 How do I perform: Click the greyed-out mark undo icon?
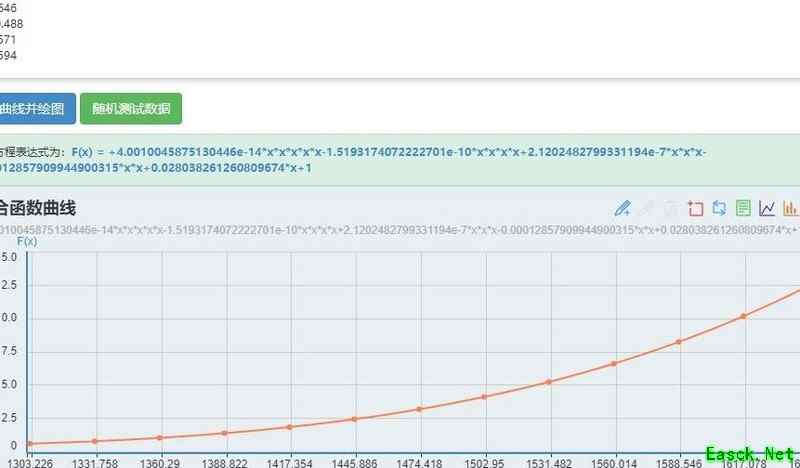647,208
